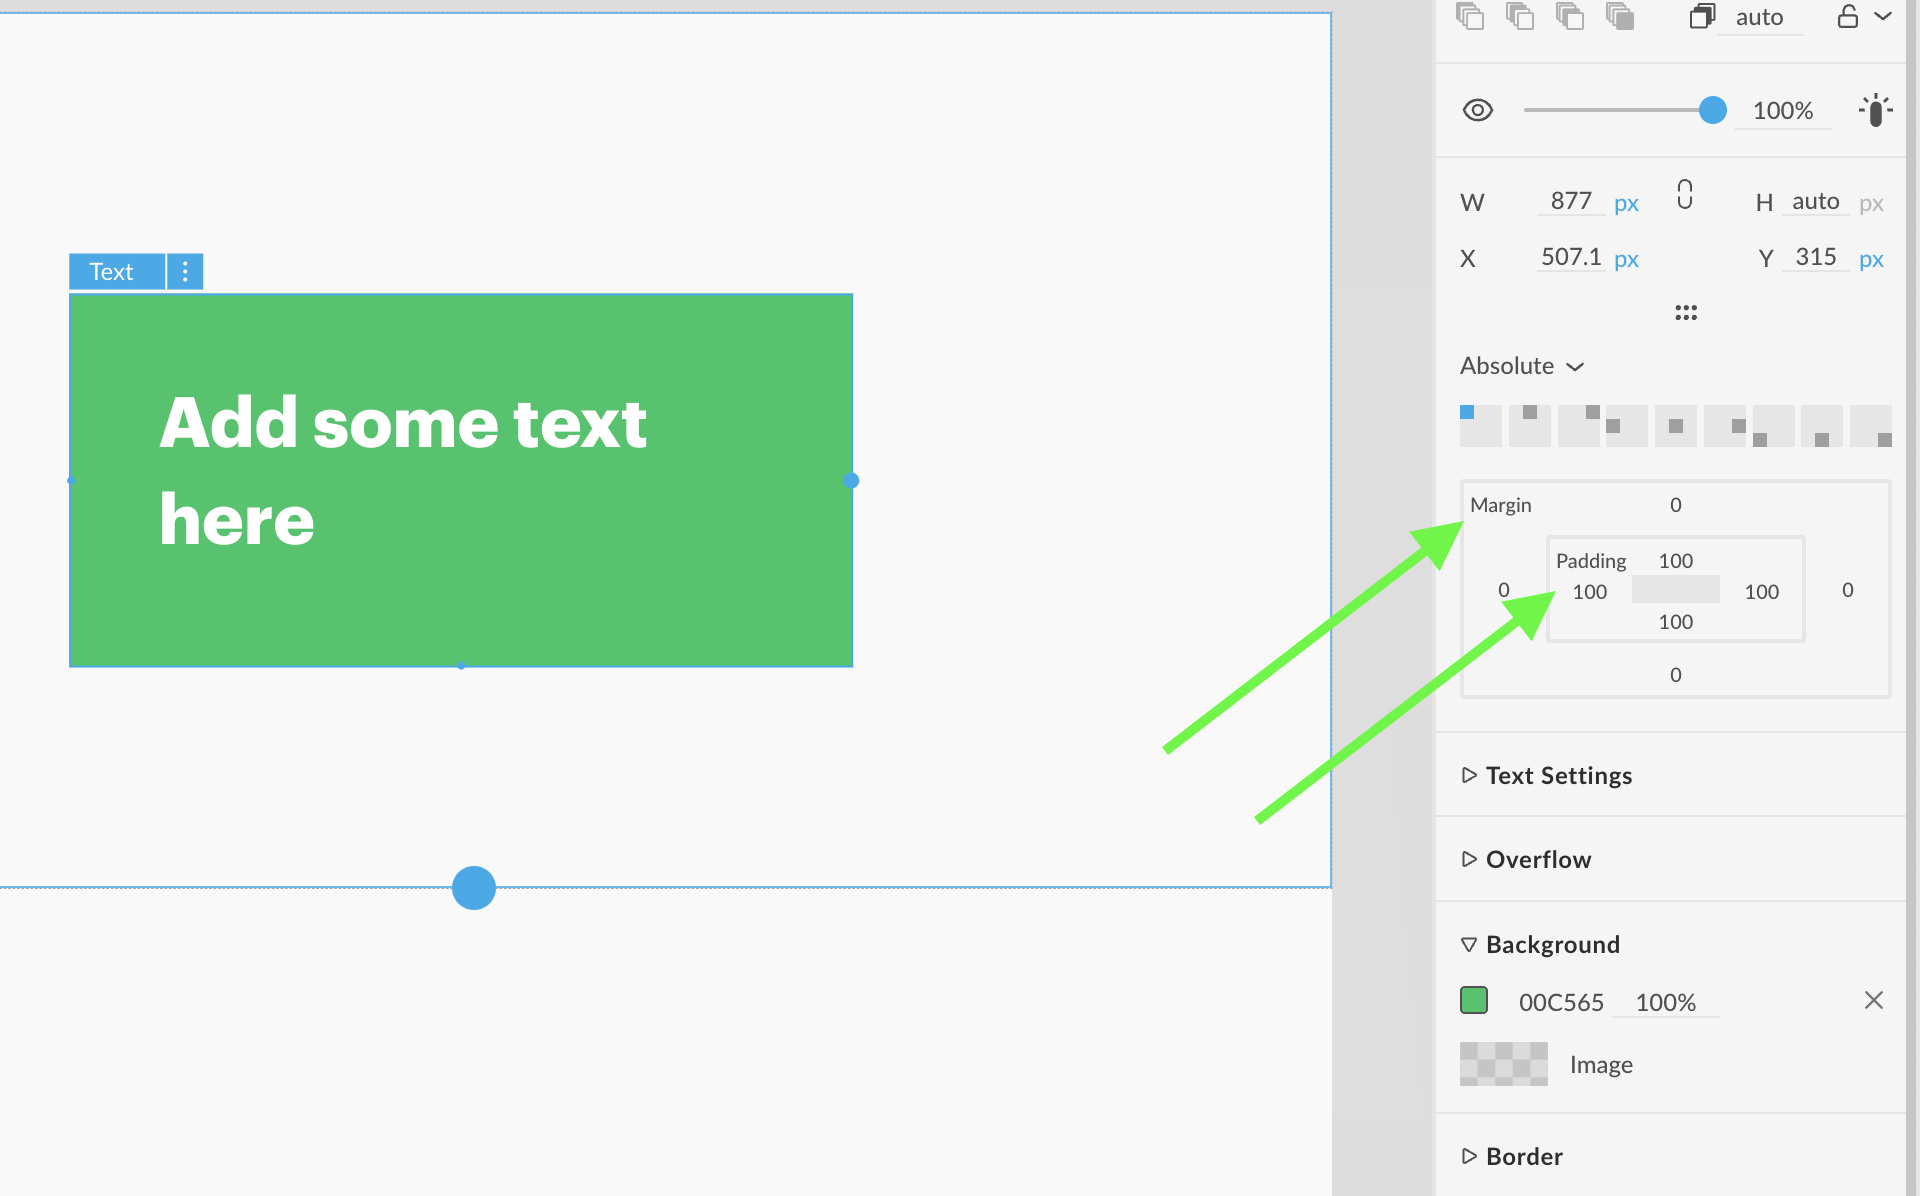Click the lock aspect ratio link icon
Image resolution: width=1920 pixels, height=1196 pixels.
click(x=1685, y=195)
